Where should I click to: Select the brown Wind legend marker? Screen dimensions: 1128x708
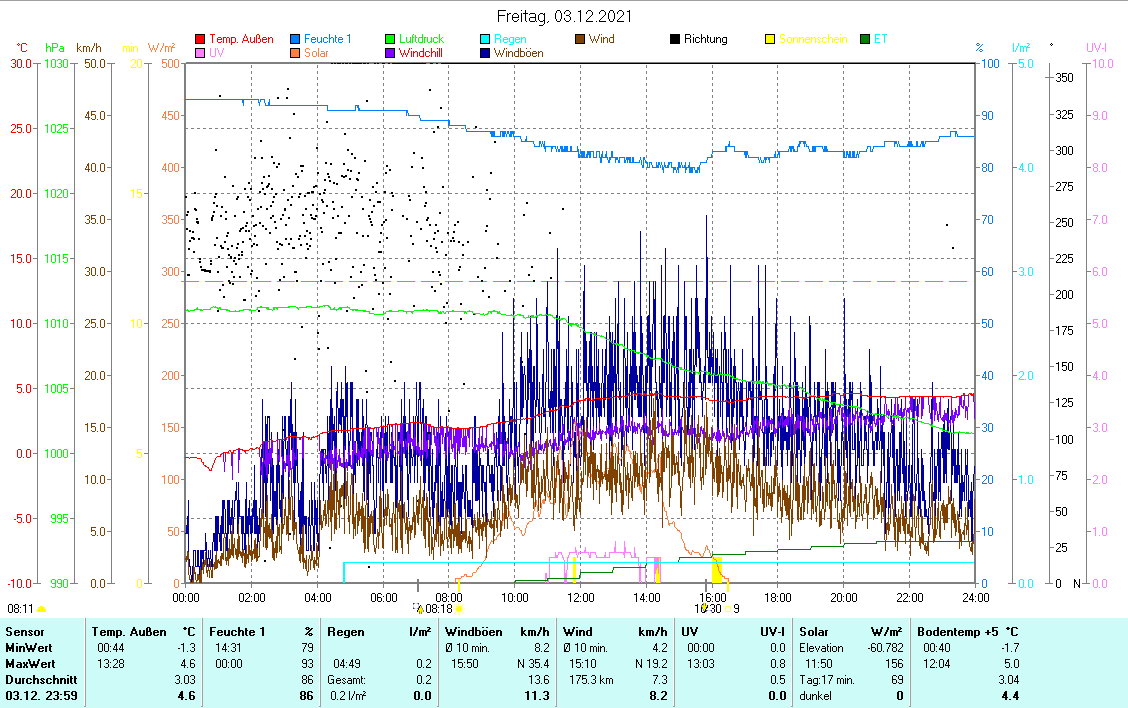[x=581, y=40]
